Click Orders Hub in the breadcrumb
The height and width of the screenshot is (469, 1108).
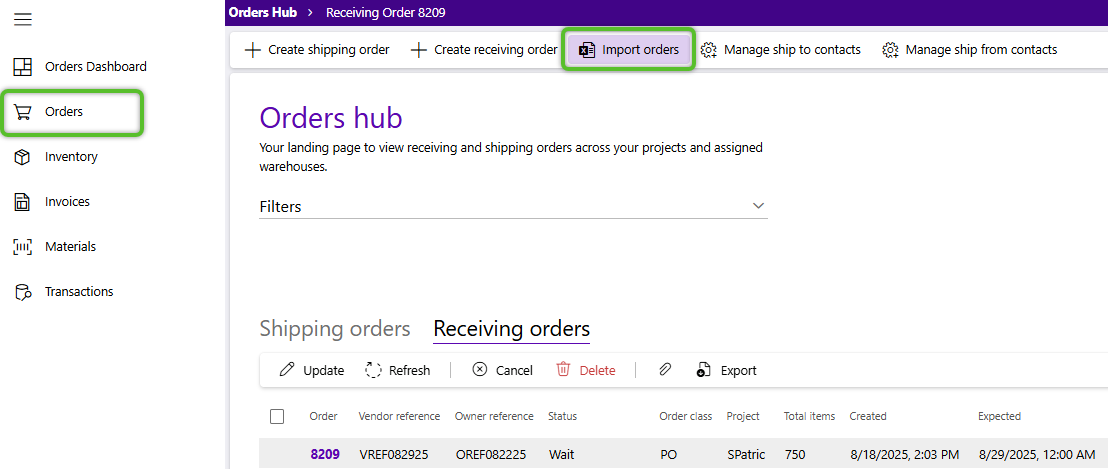(262, 13)
